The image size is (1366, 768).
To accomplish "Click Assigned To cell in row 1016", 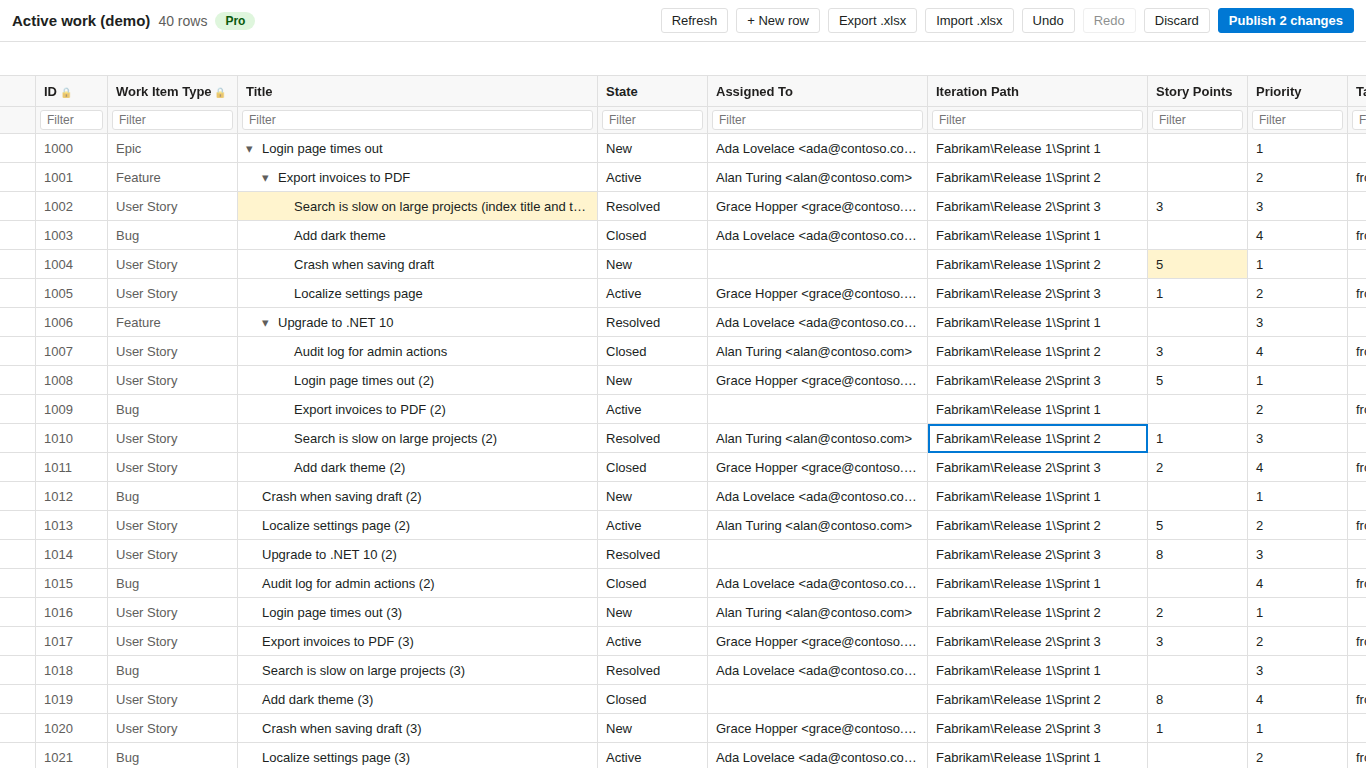I will pyautogui.click(x=817, y=613).
